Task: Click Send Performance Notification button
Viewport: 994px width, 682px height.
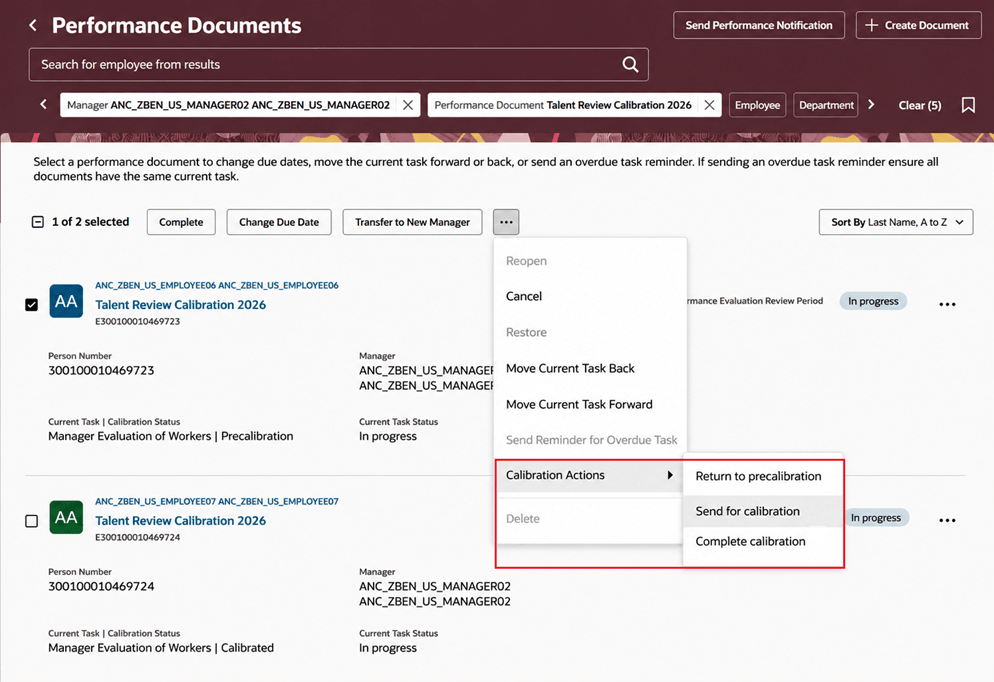Action: (759, 25)
